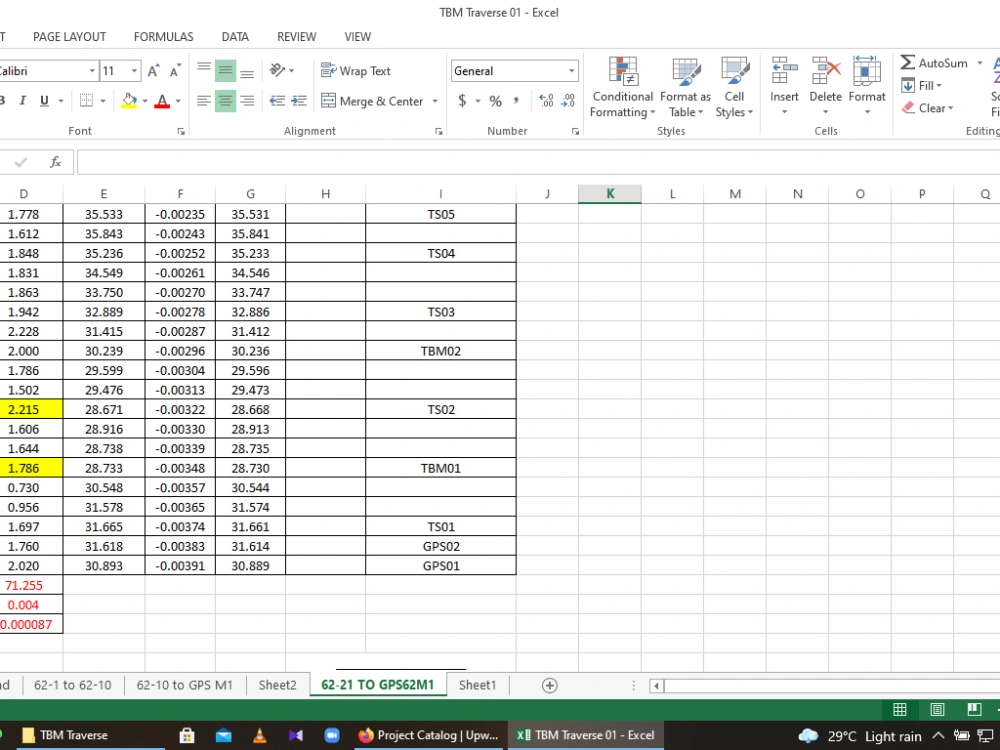
Task: Apply percent style
Action: (496, 101)
